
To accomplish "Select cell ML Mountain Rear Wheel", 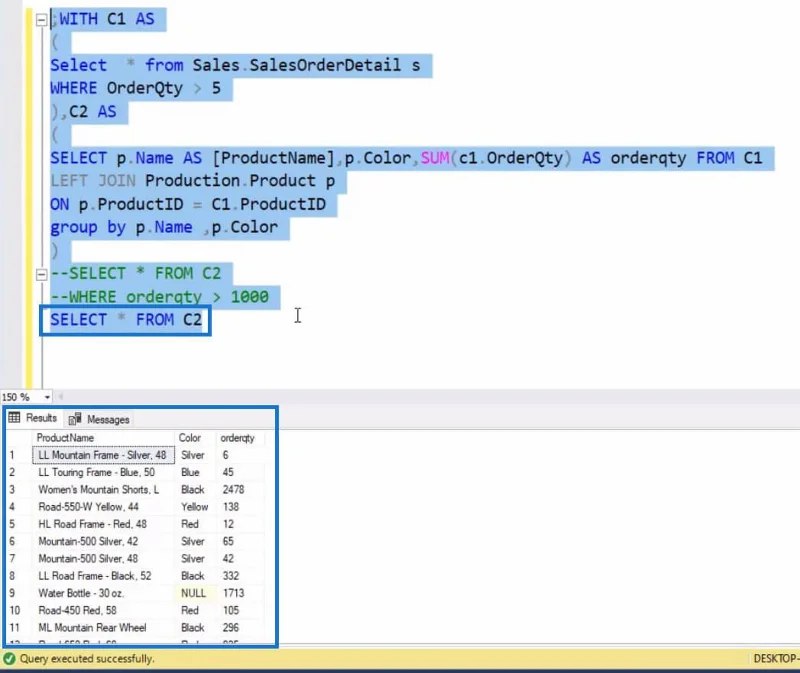I will point(104,628).
